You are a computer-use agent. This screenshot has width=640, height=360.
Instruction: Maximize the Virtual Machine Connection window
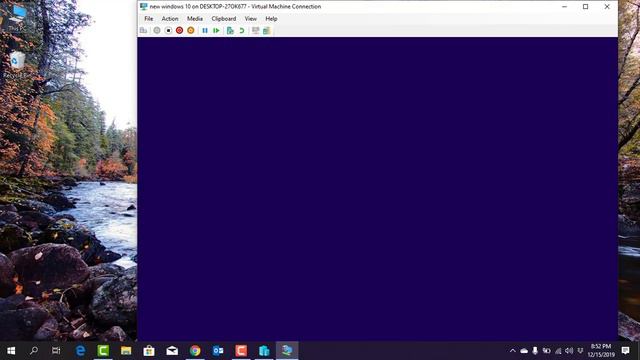585,7
